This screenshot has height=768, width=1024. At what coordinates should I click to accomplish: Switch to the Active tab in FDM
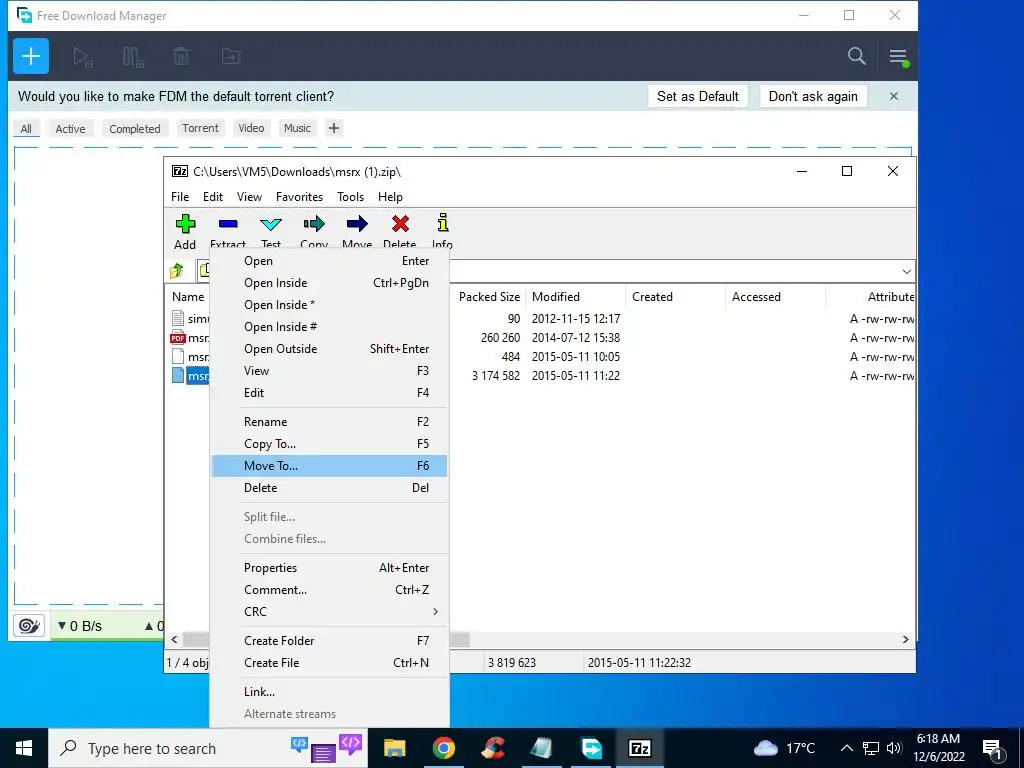70,129
